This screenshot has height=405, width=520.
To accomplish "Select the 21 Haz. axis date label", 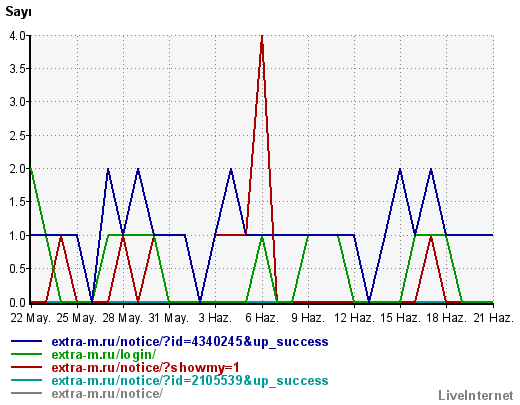I will pos(493,318).
